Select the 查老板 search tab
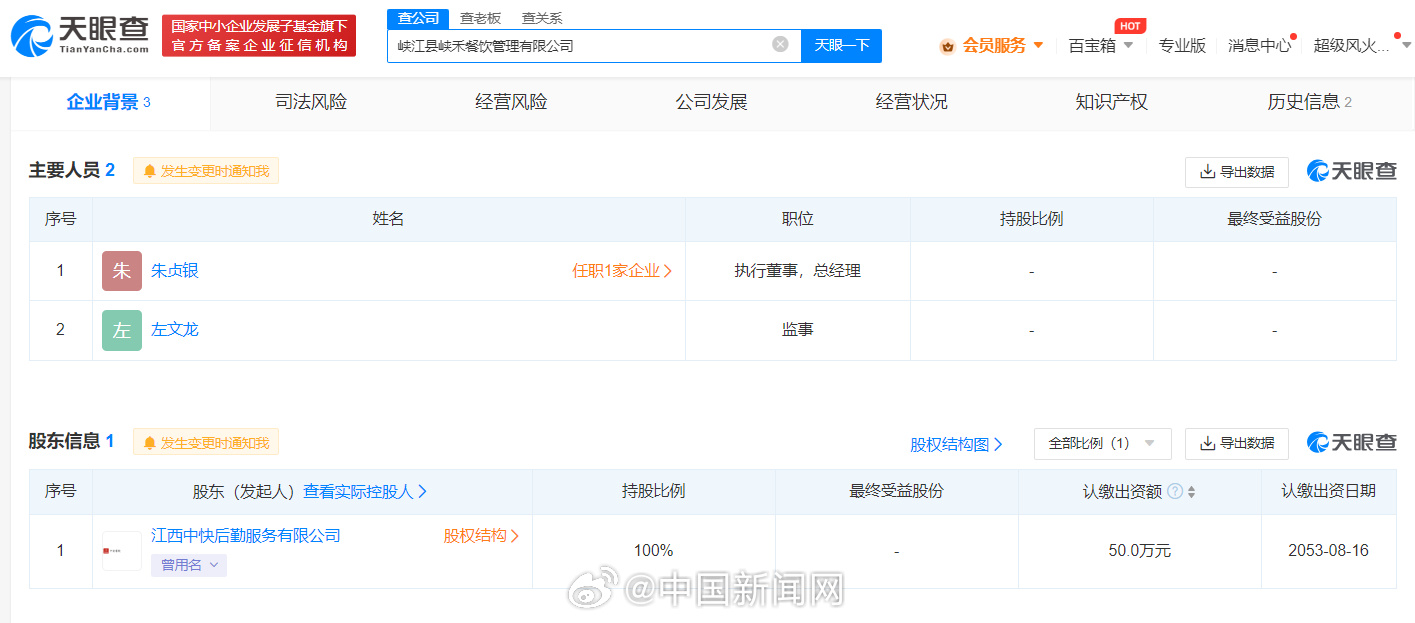Viewport: 1415px width, 623px height. click(x=480, y=18)
